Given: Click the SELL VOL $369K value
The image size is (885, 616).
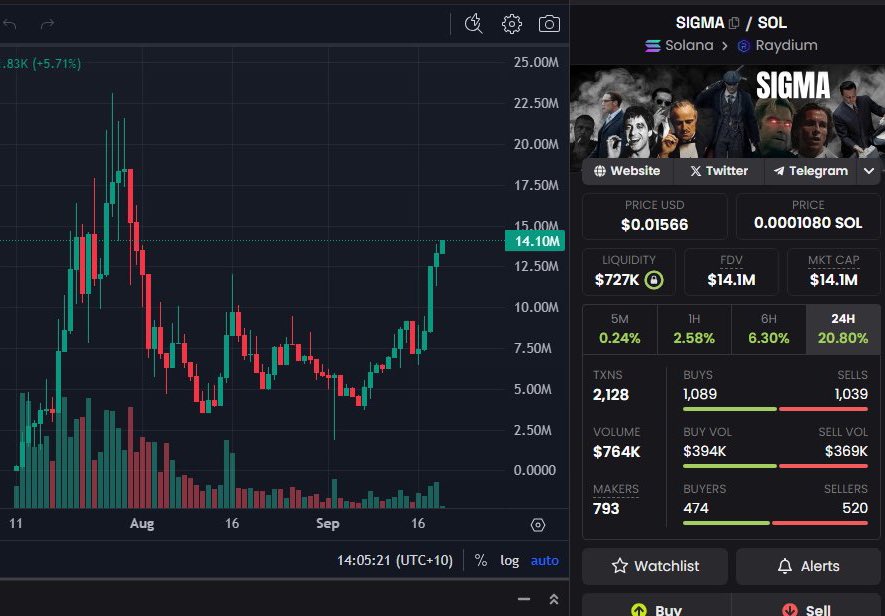Looking at the screenshot, I should 846,451.
